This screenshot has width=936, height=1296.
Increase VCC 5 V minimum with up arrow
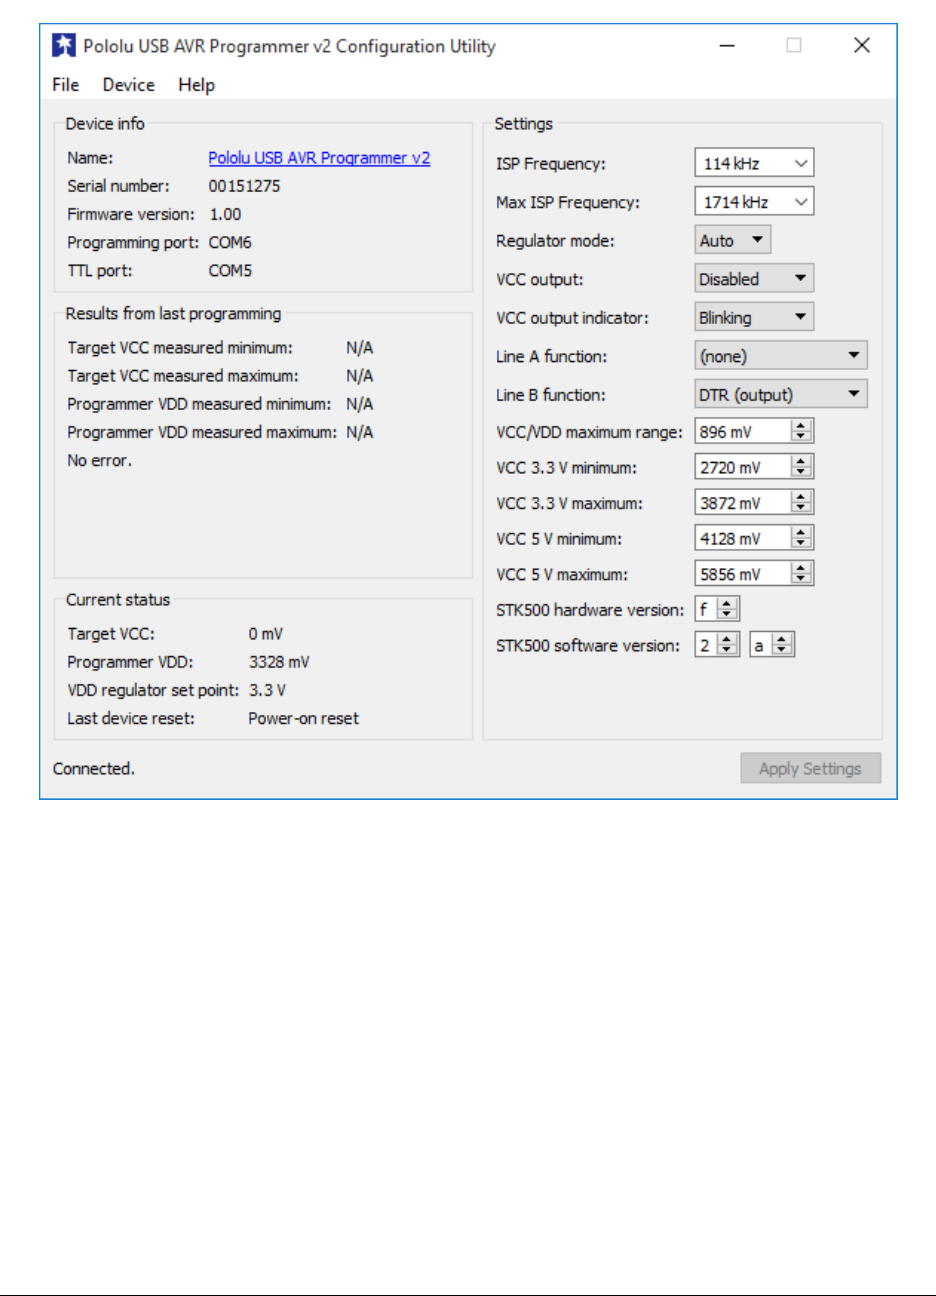(x=801, y=532)
